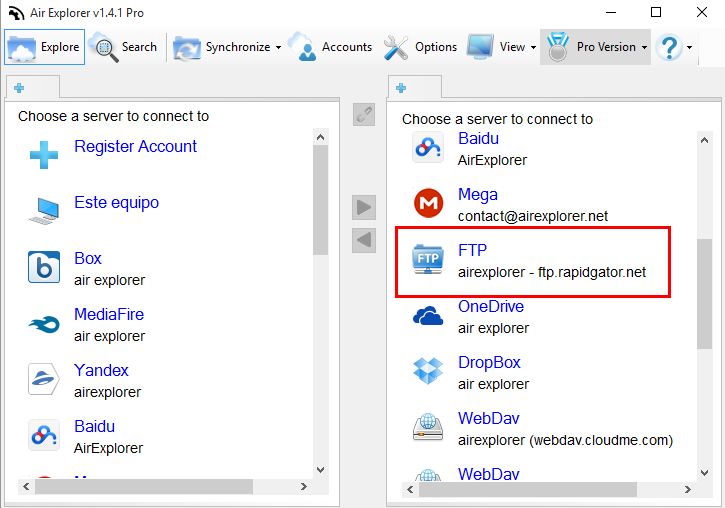Open the Register Account link

coord(135,147)
